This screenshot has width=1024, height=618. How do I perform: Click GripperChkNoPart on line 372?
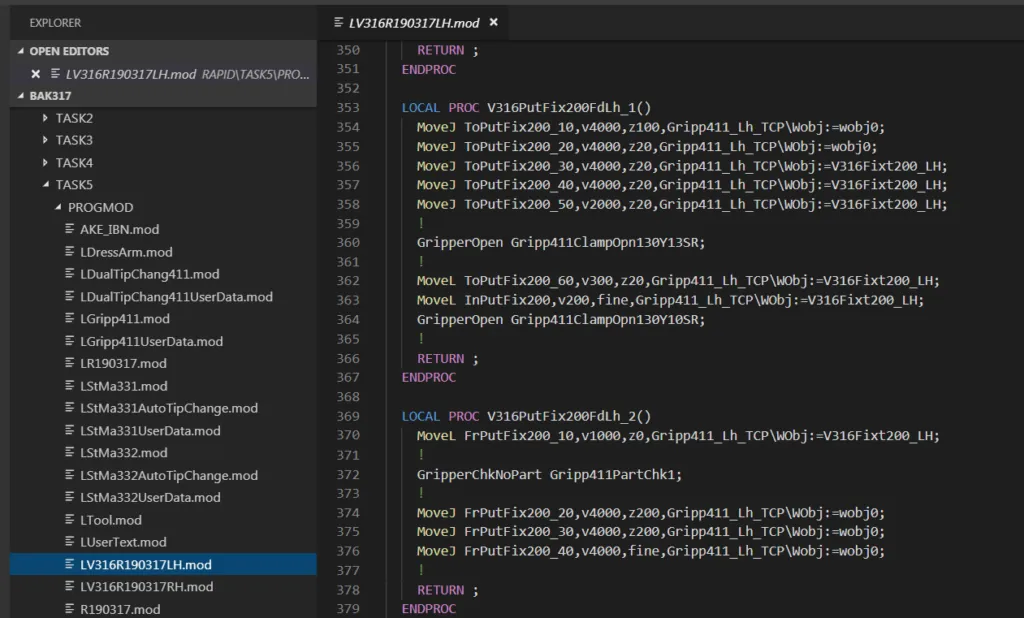479,475
